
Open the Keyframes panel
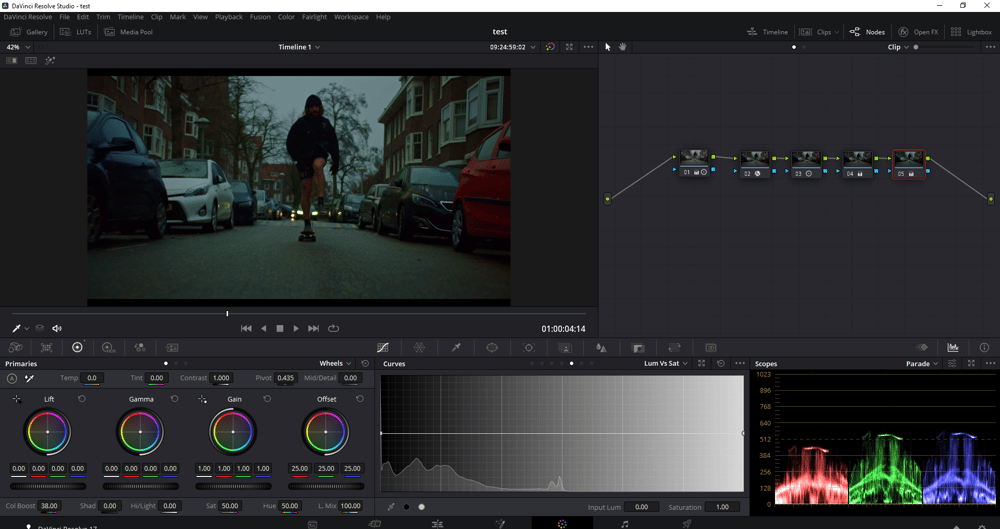click(x=922, y=348)
